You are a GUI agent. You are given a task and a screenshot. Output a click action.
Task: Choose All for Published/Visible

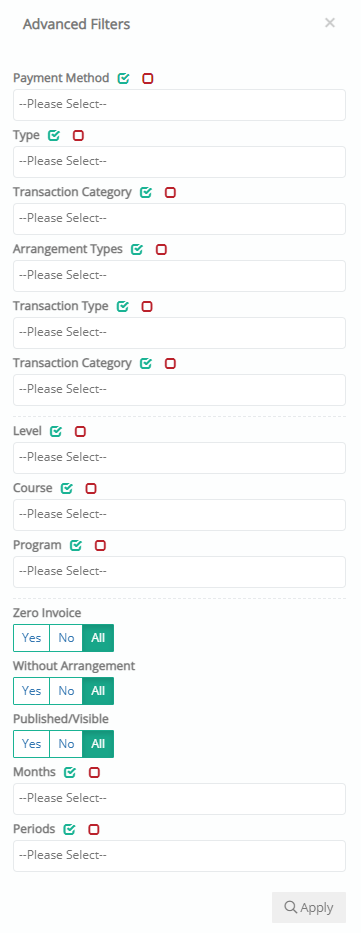(98, 744)
